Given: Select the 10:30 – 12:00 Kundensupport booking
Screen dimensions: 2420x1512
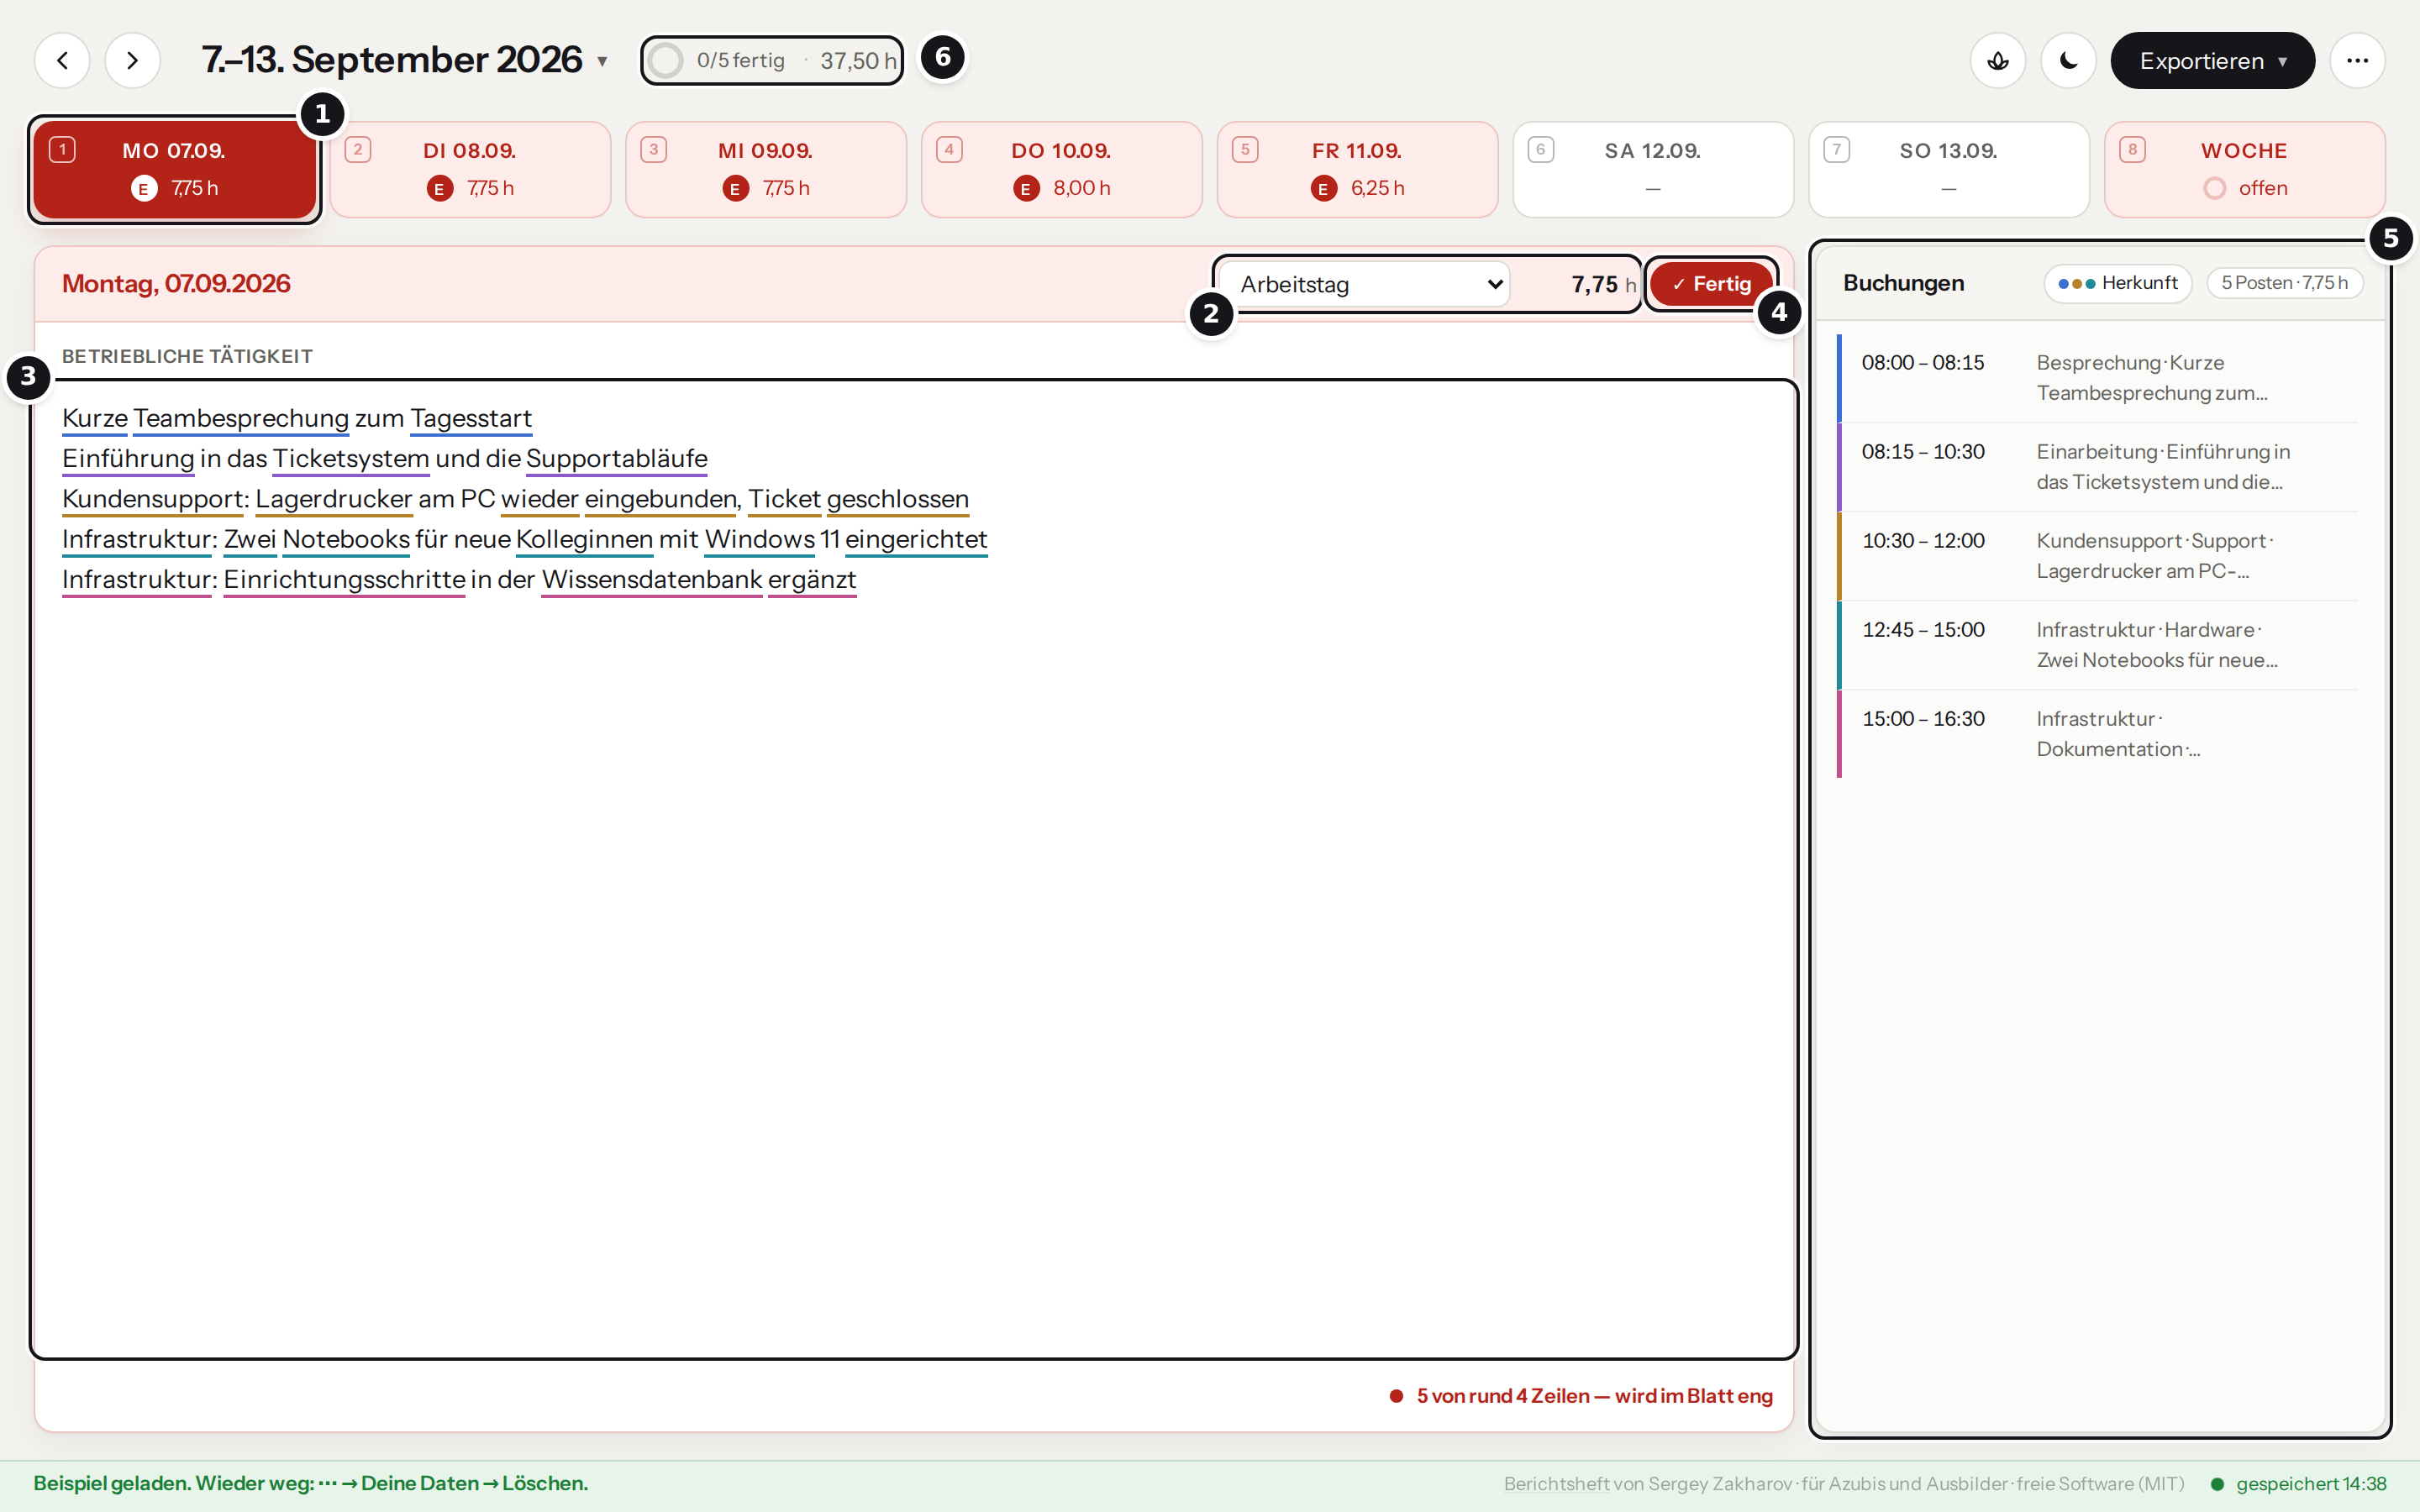Looking at the screenshot, I should (2097, 556).
